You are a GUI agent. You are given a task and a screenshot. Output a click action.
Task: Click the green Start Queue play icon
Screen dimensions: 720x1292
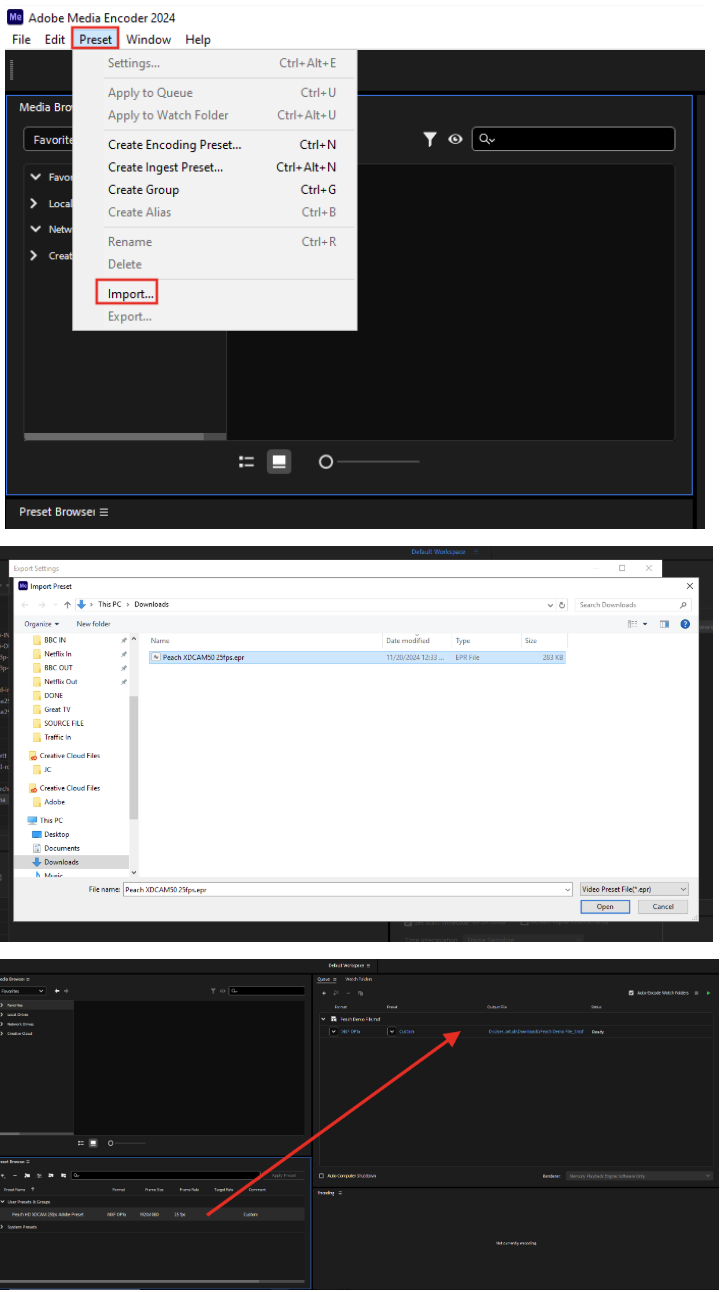click(x=709, y=993)
